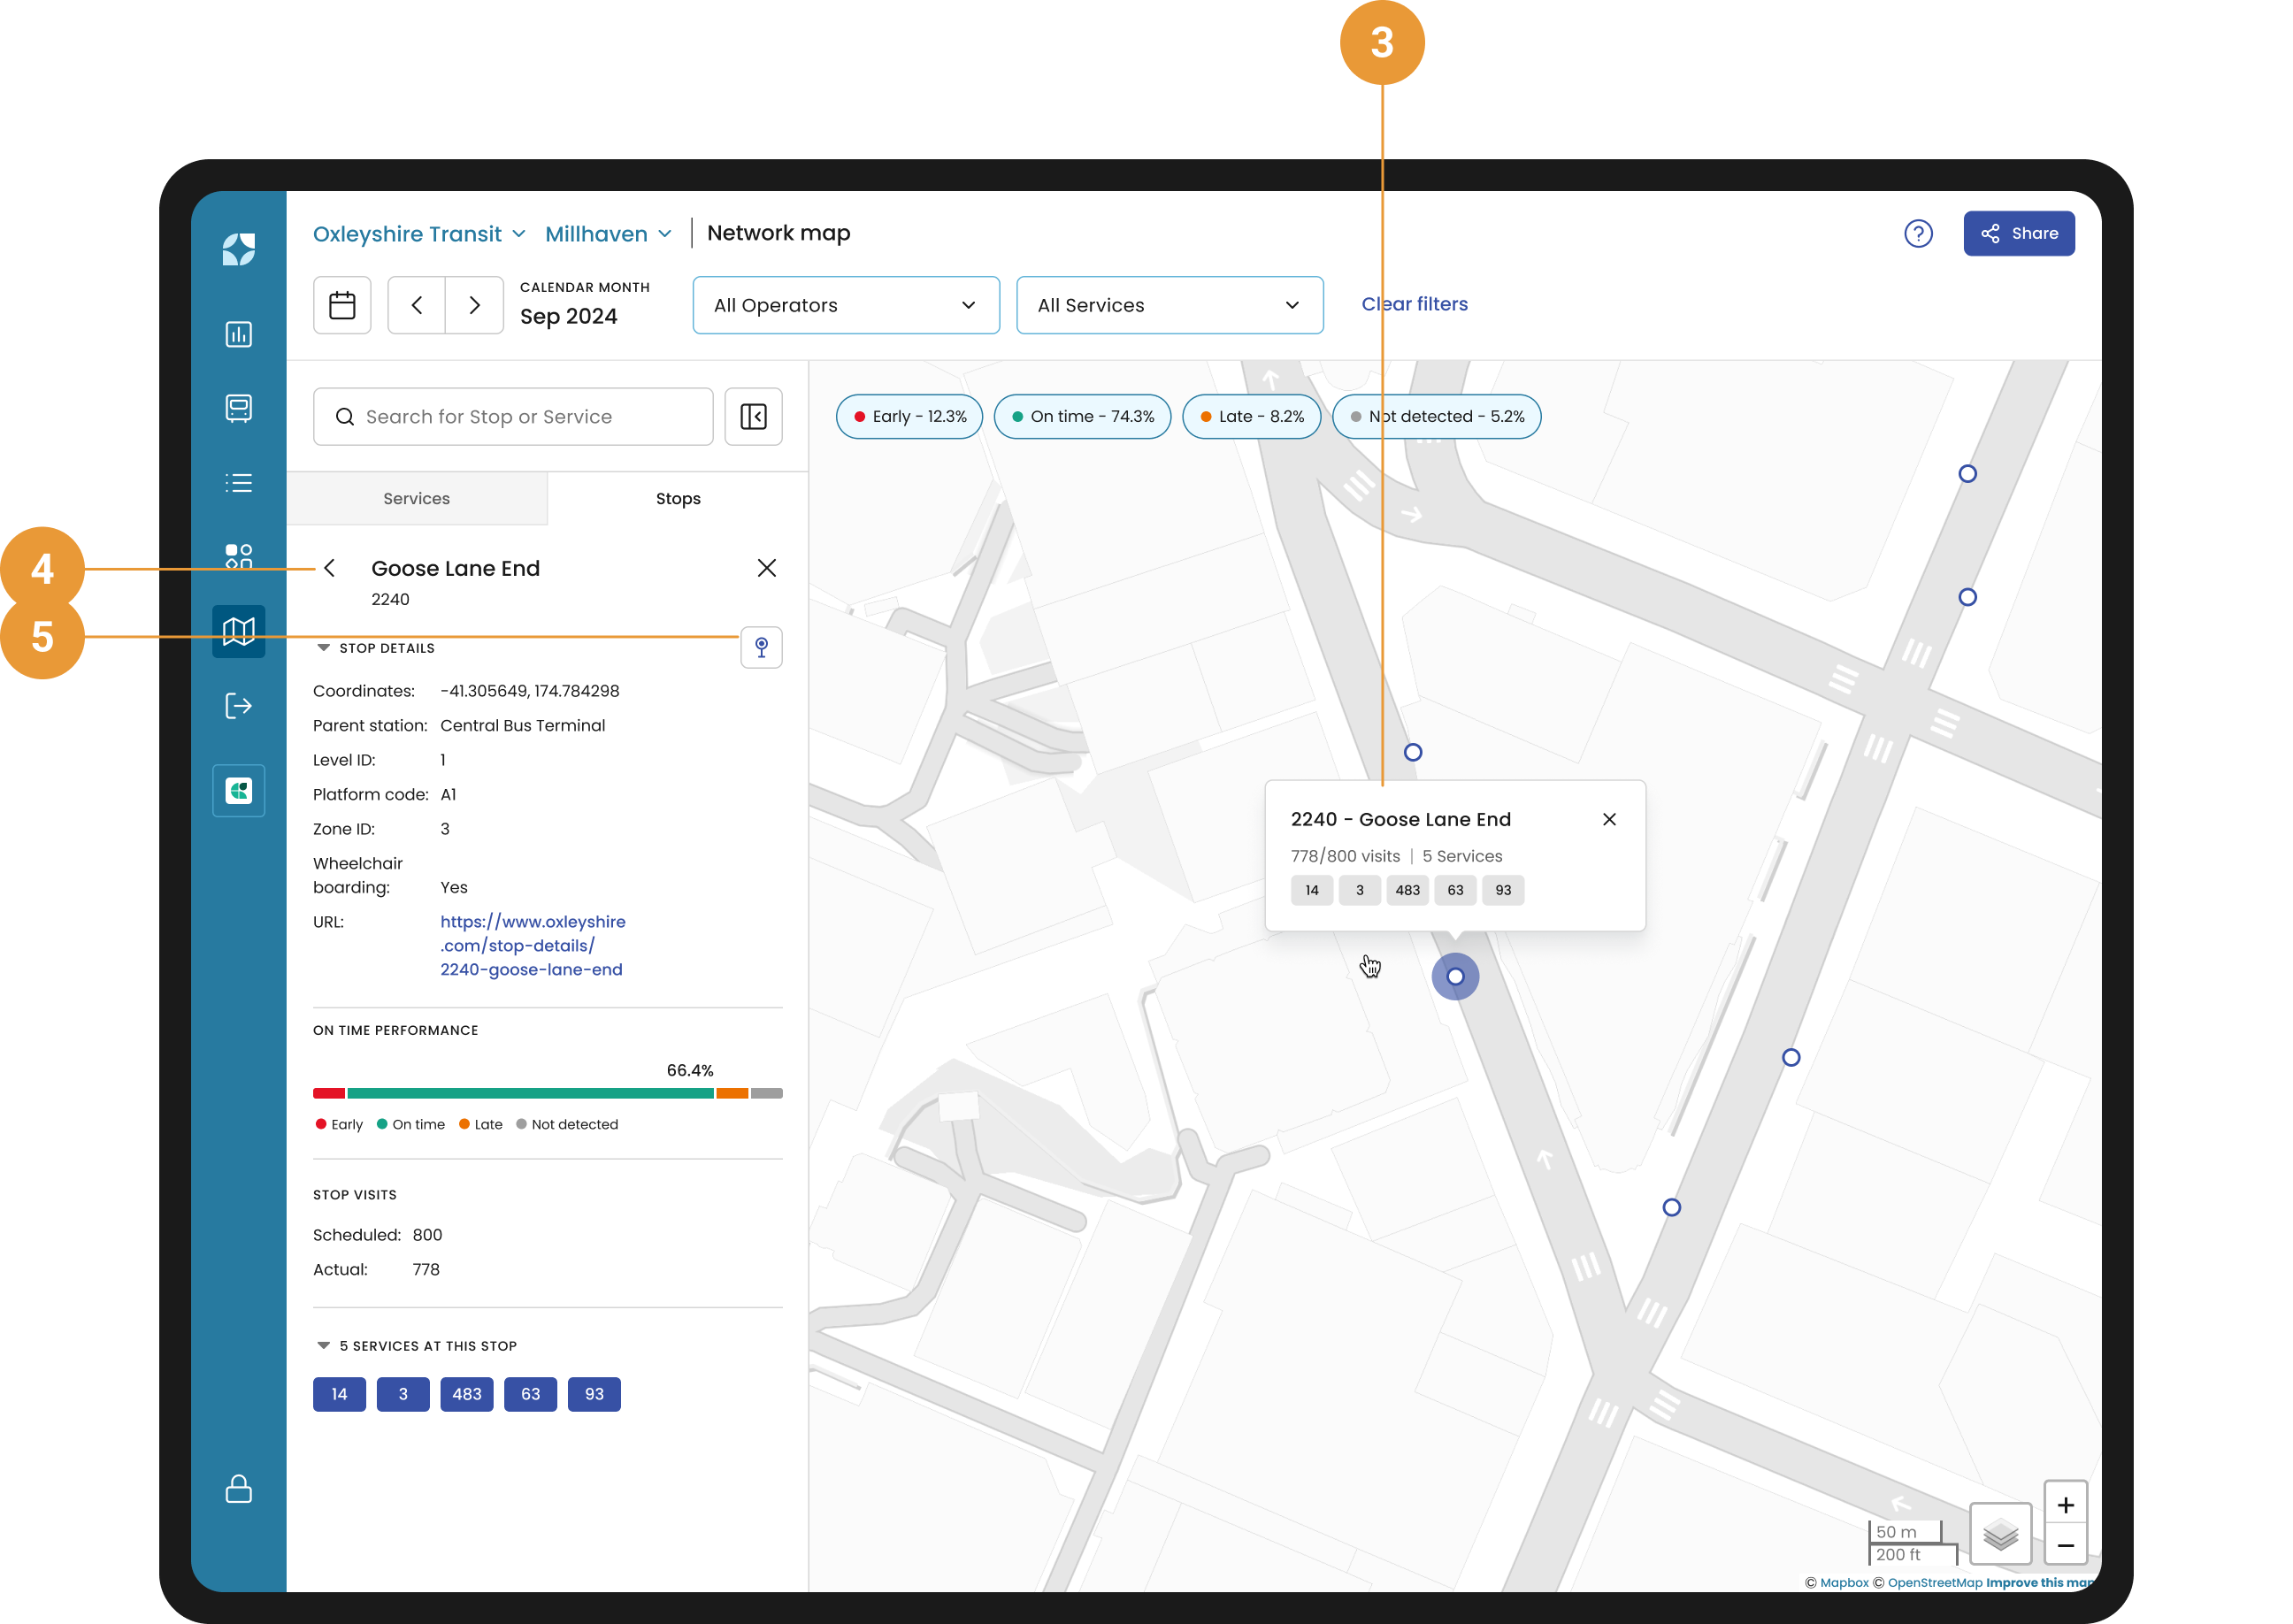Open the All Operators dropdown
Screen dimensions: 2293x1624
pyautogui.click(x=845, y=305)
